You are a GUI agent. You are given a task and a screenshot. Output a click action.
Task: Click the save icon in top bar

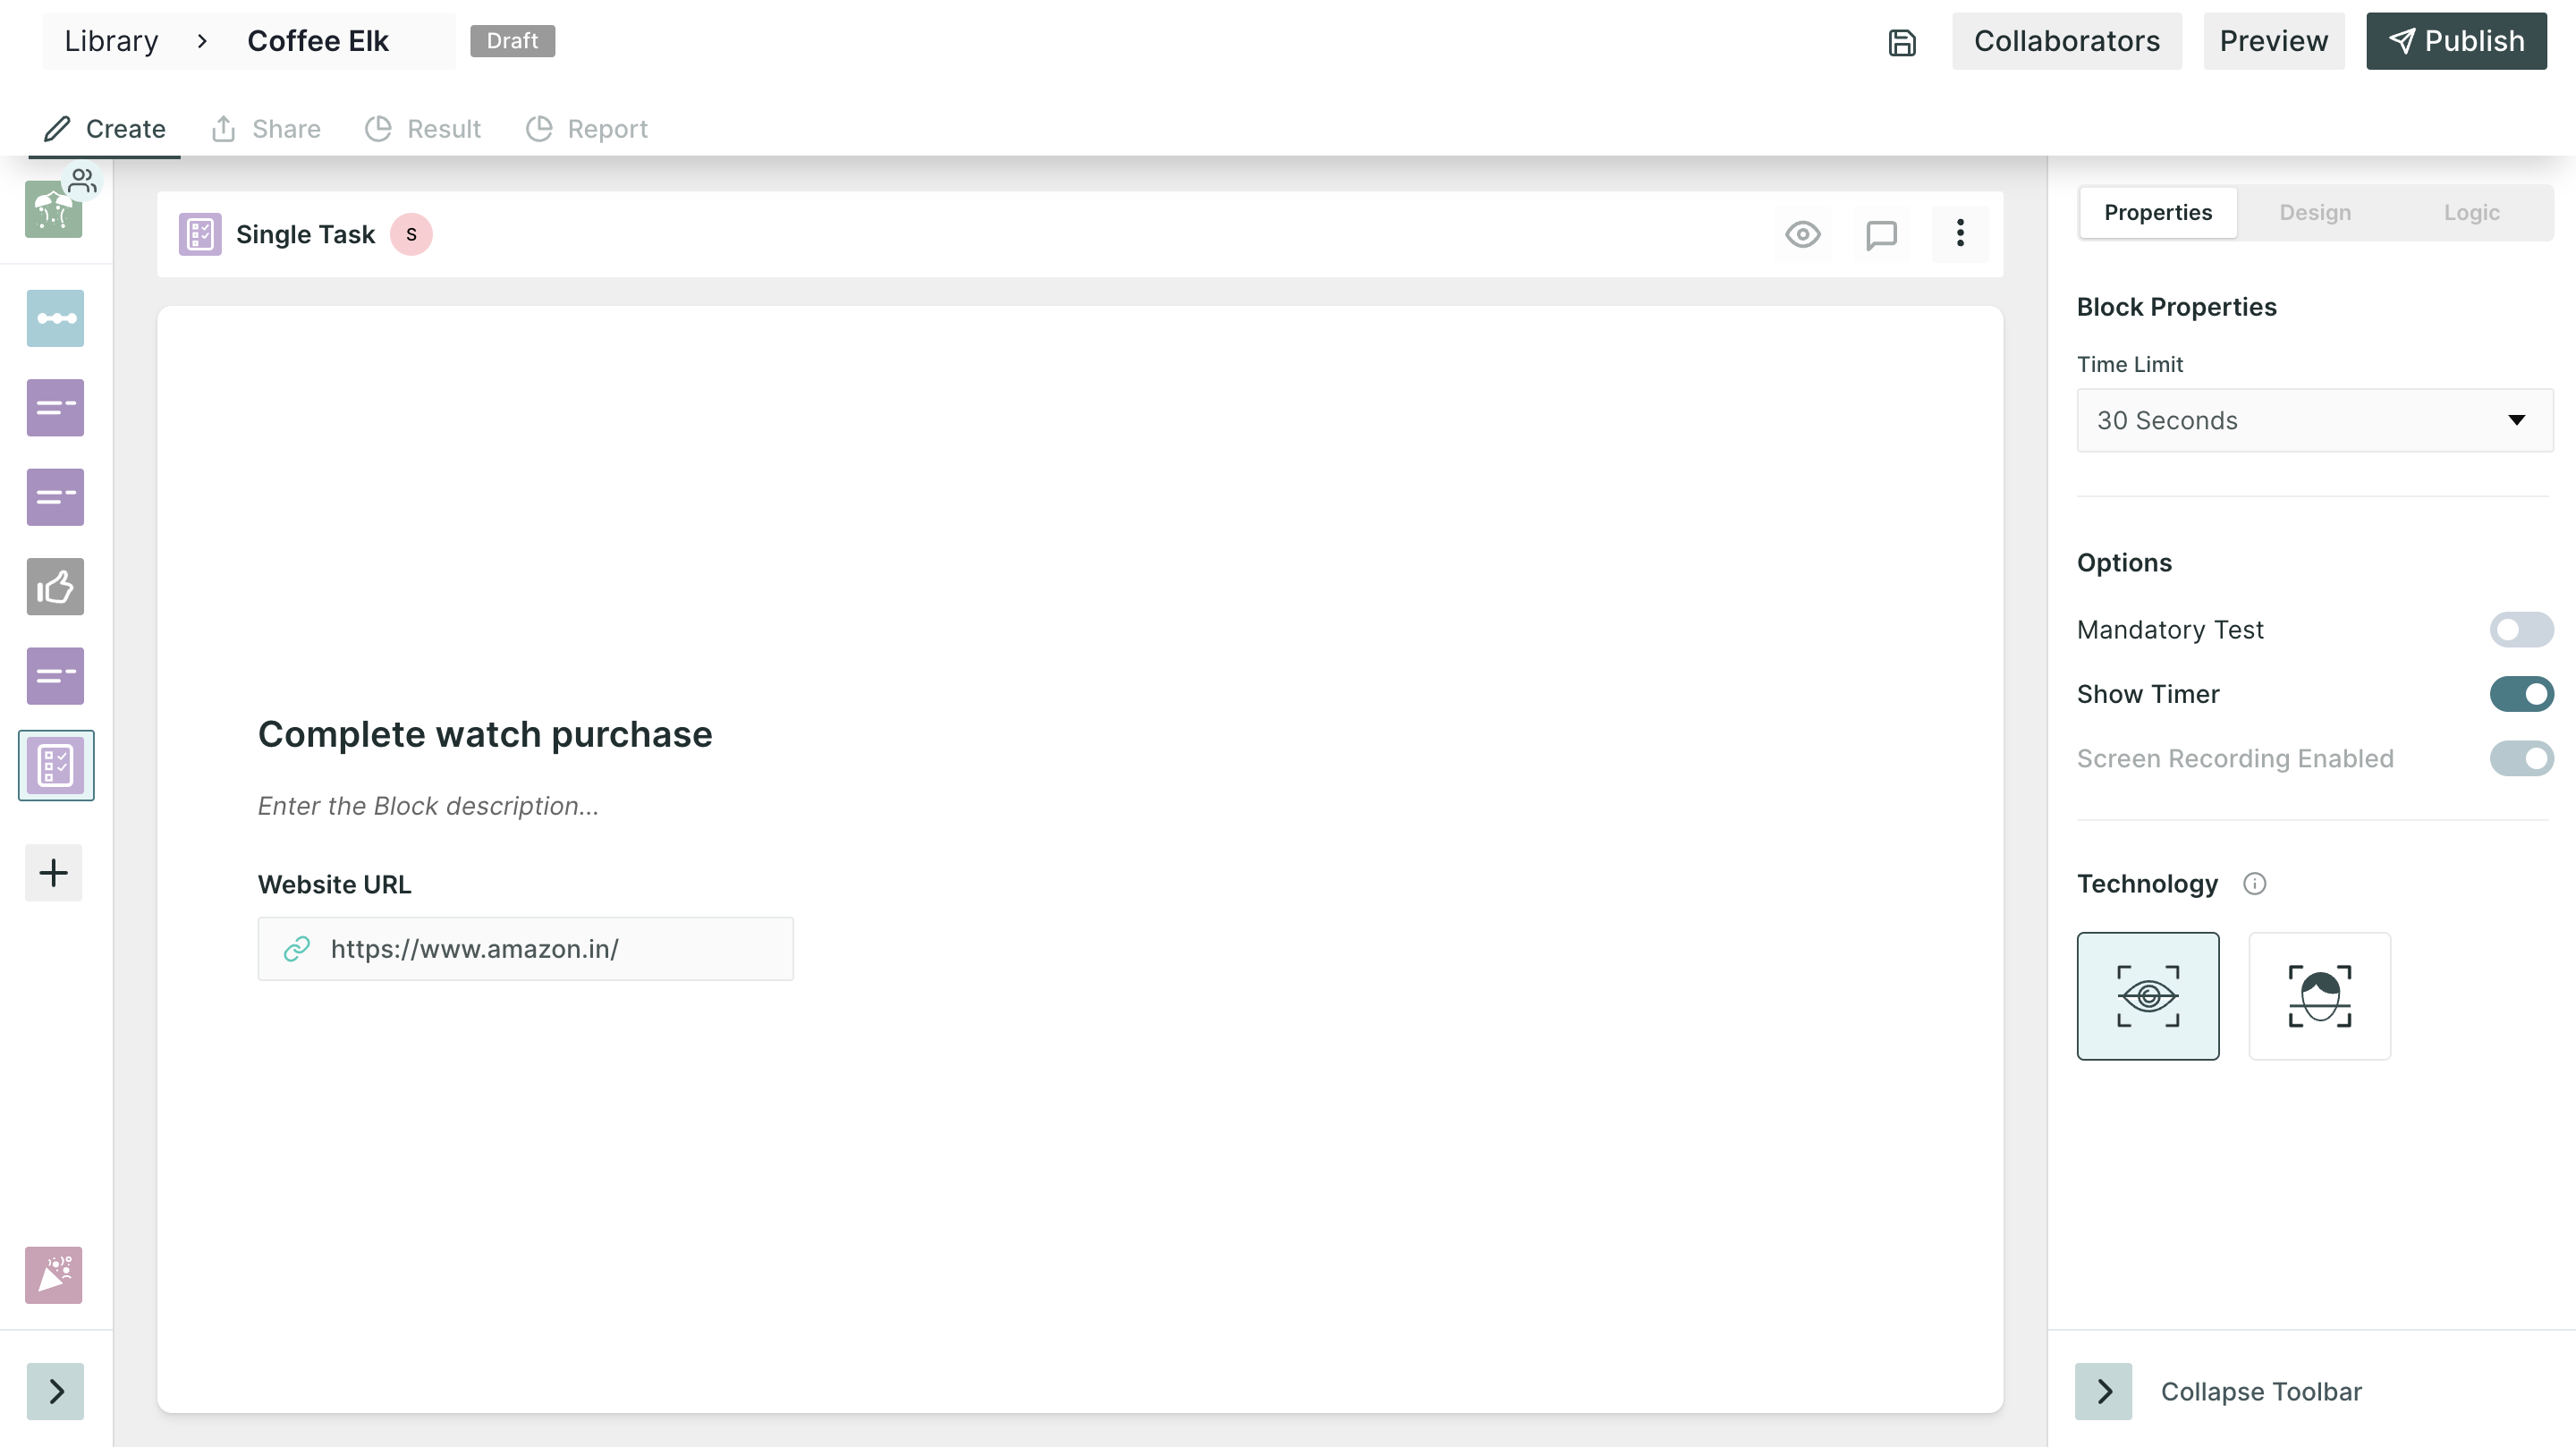1901,42
